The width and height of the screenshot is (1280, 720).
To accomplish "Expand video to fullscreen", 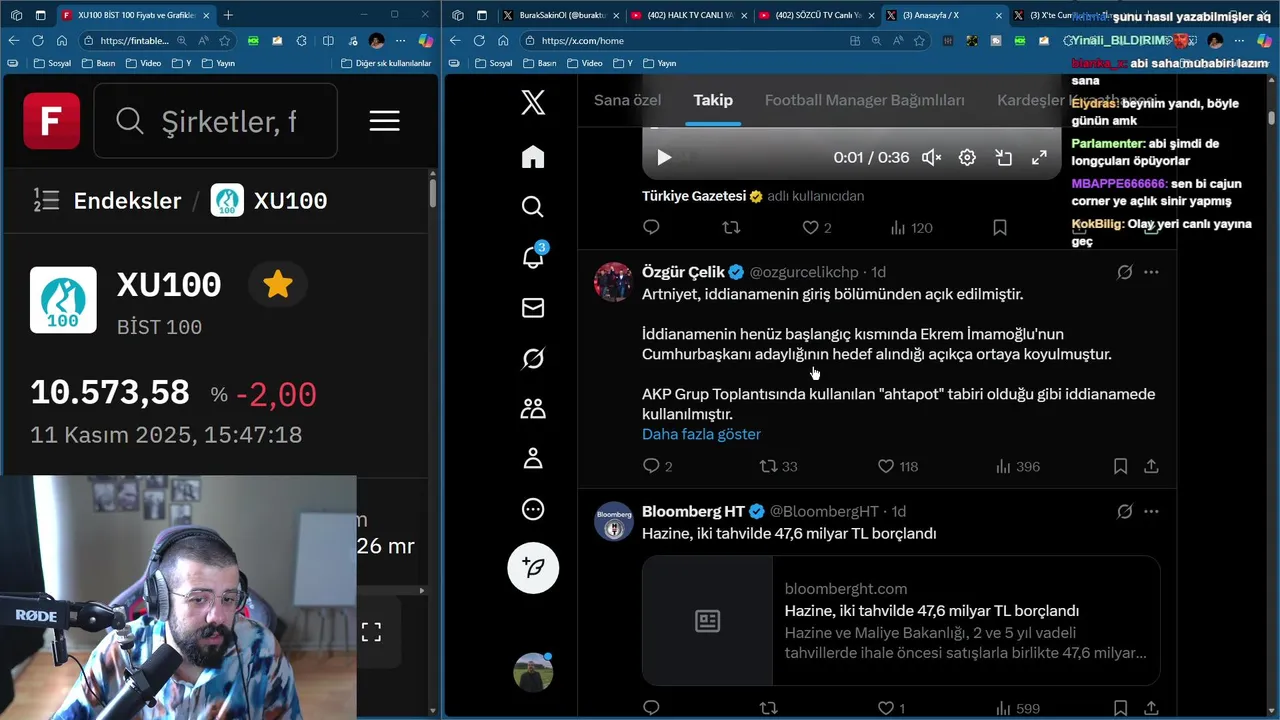I will (x=1039, y=157).
